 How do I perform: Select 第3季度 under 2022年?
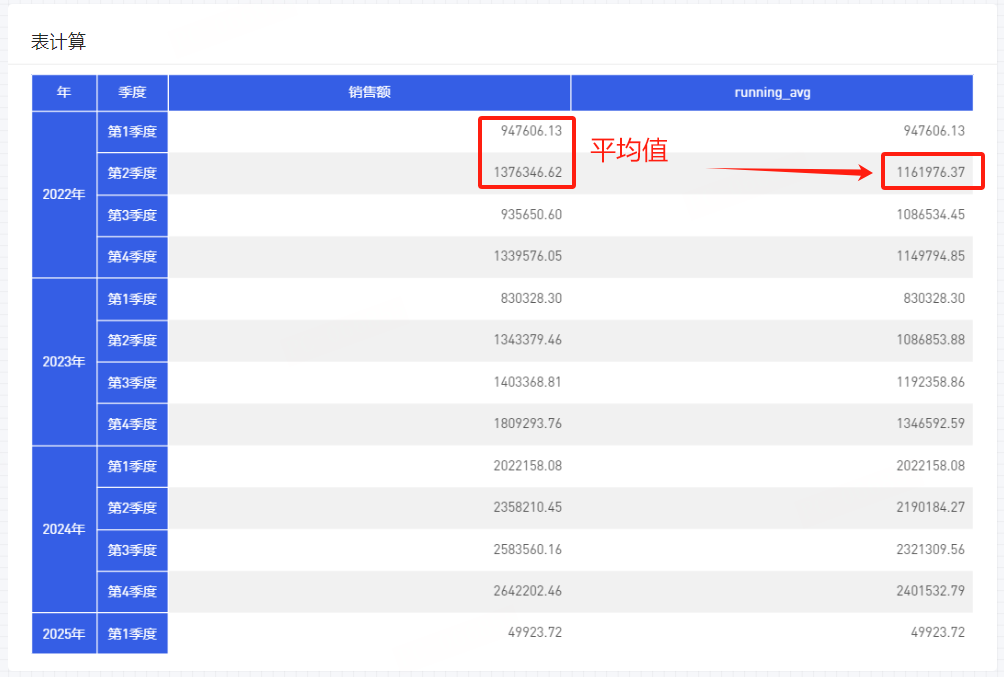(132, 215)
